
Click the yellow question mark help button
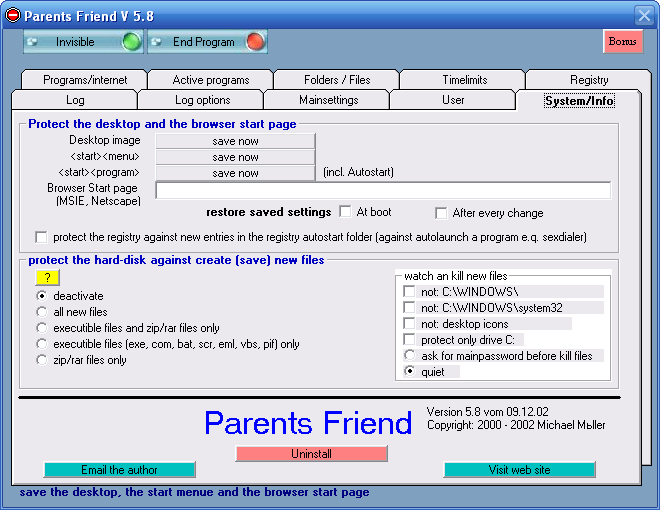pos(47,278)
